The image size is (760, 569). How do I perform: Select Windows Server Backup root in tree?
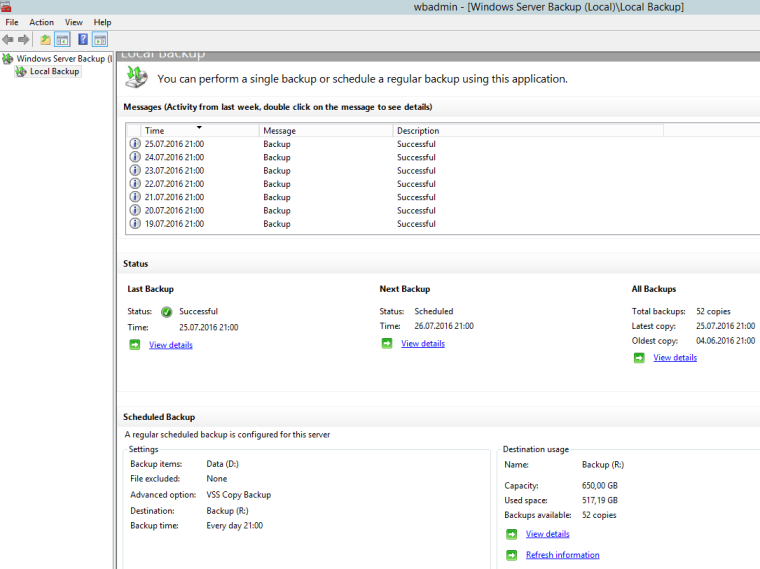coord(64,59)
